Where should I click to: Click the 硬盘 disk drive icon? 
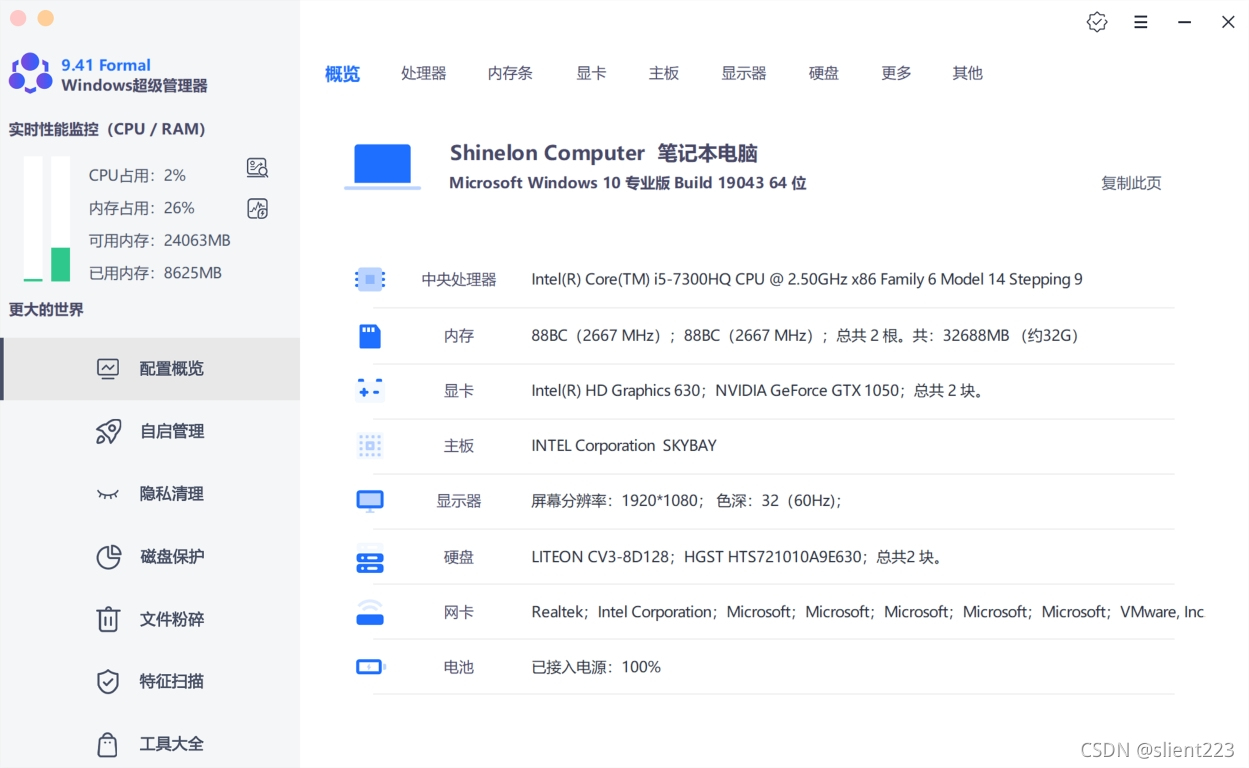[370, 562]
